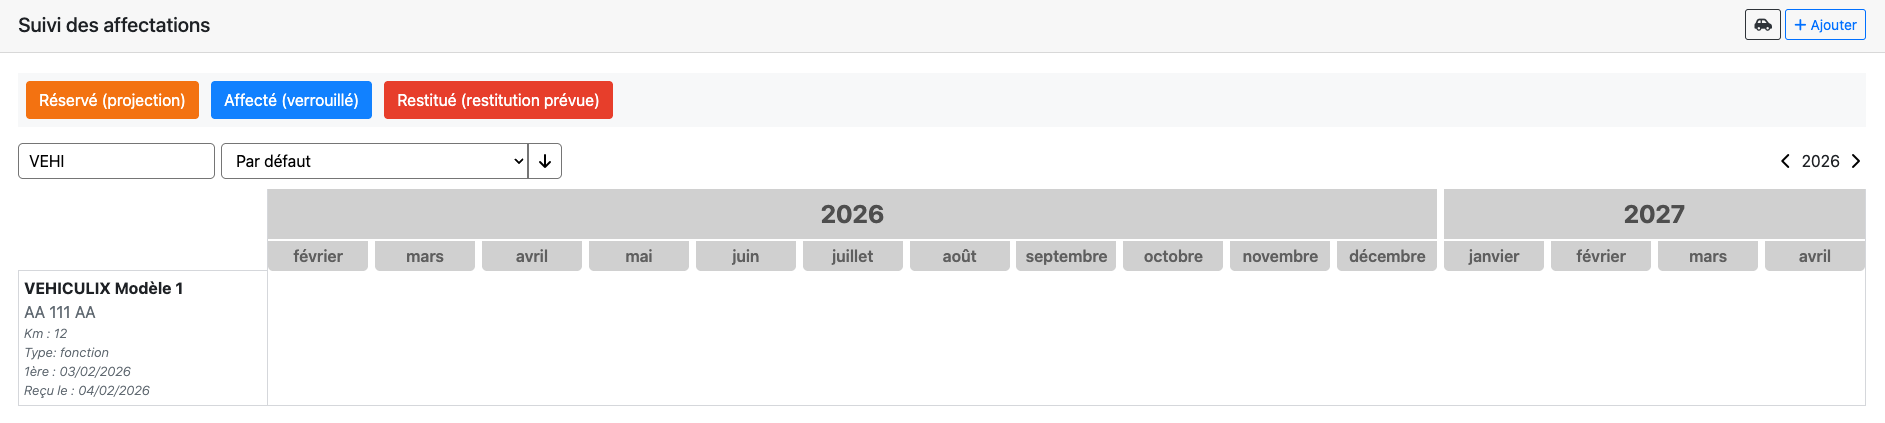Select the janvier 2027 month header

pos(1493,256)
